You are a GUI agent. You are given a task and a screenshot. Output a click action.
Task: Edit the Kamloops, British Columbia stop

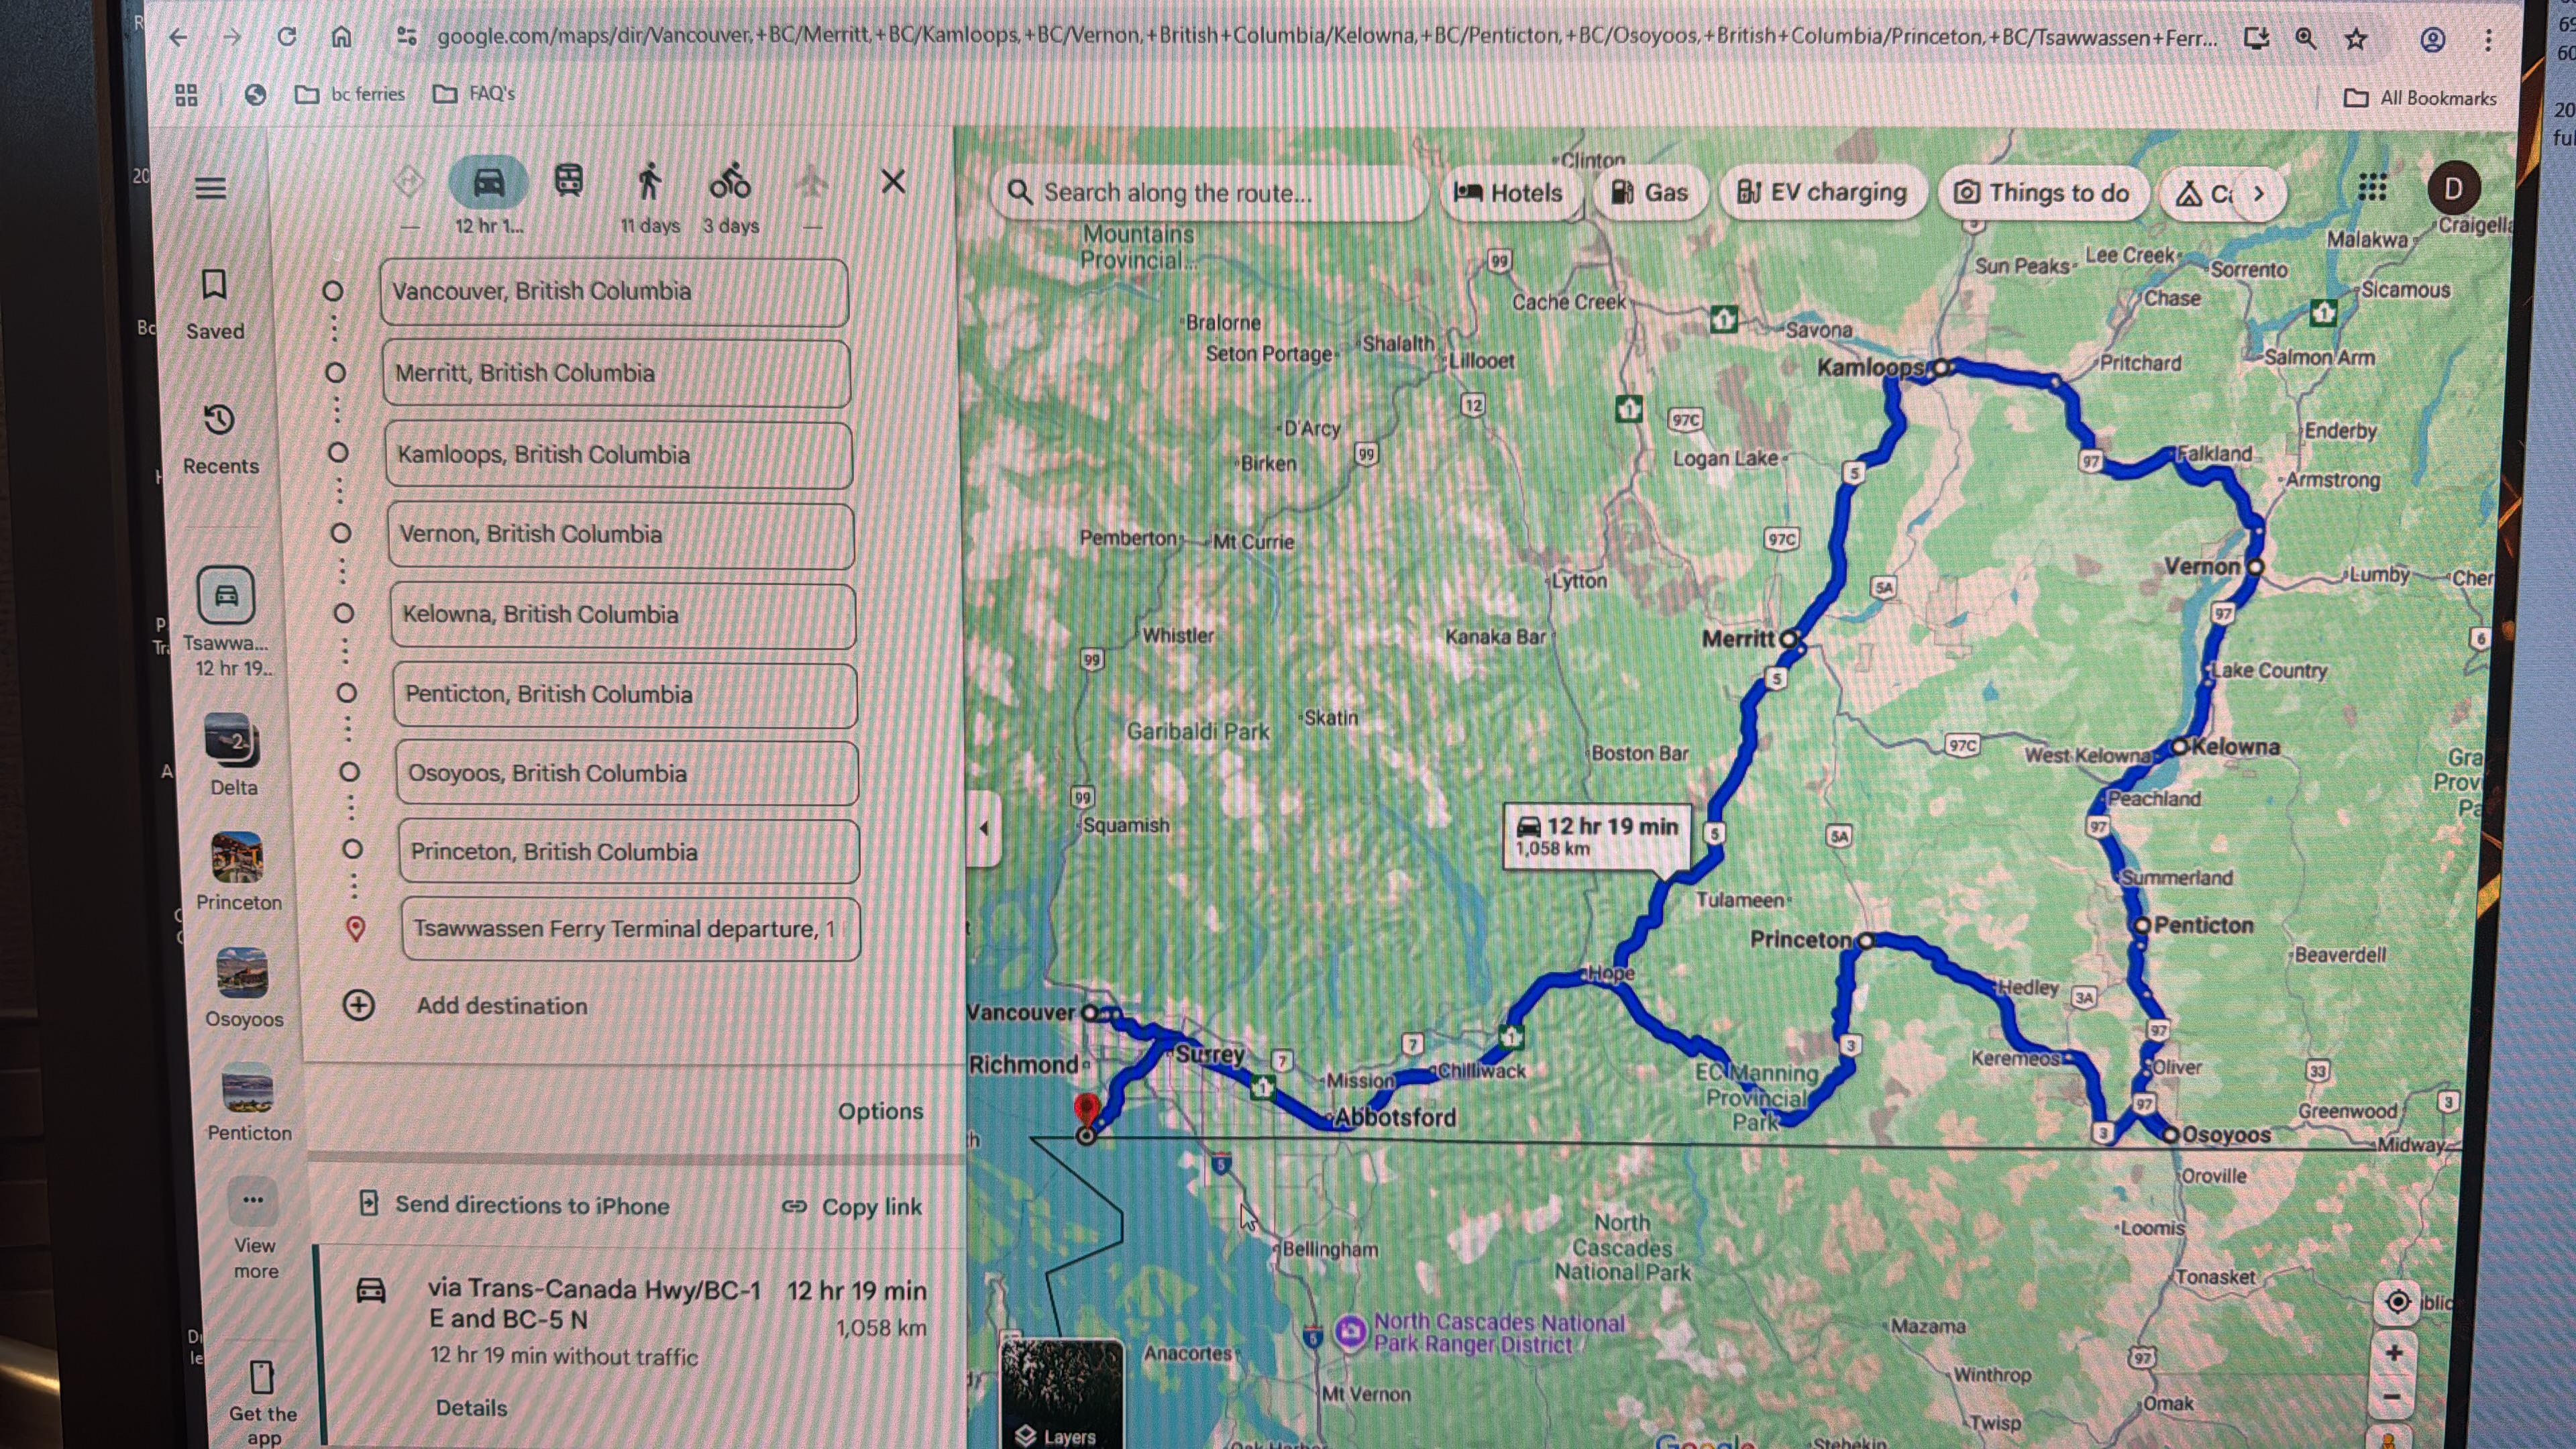[619, 455]
